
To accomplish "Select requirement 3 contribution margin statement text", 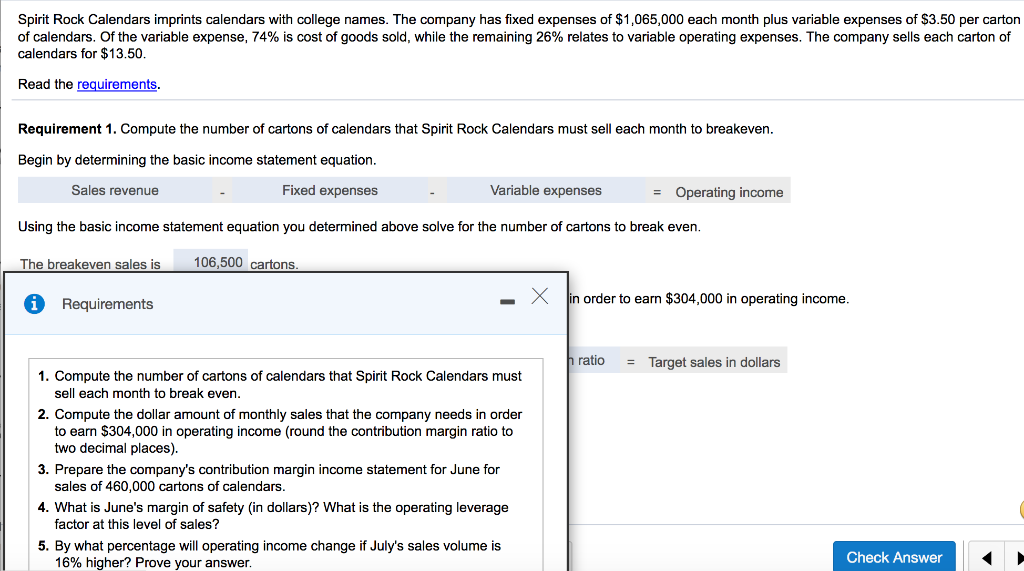I will tap(277, 478).
